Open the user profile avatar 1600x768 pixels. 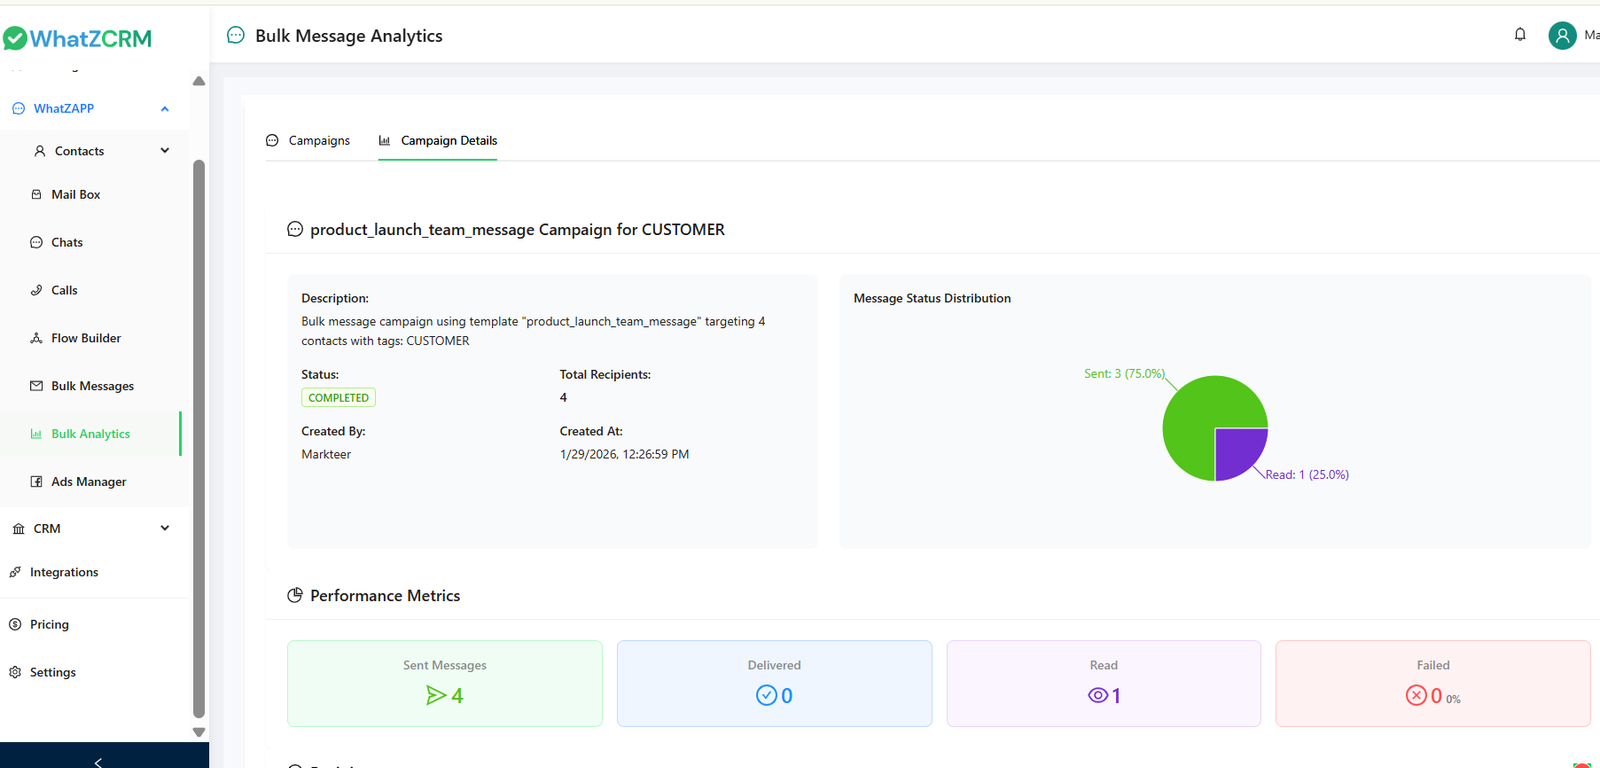[x=1562, y=36]
